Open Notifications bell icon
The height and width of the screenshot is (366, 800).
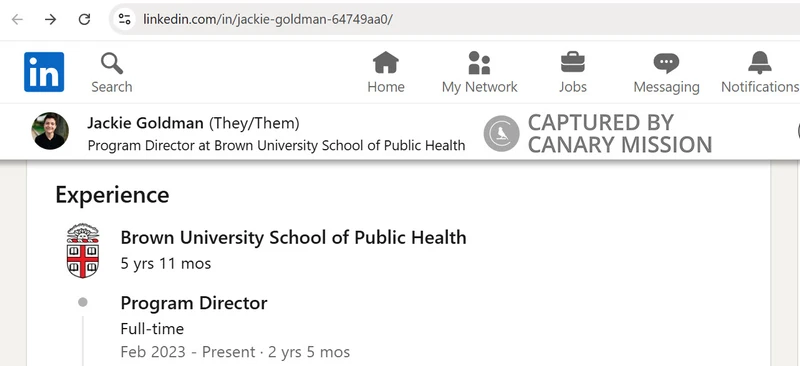coord(760,63)
